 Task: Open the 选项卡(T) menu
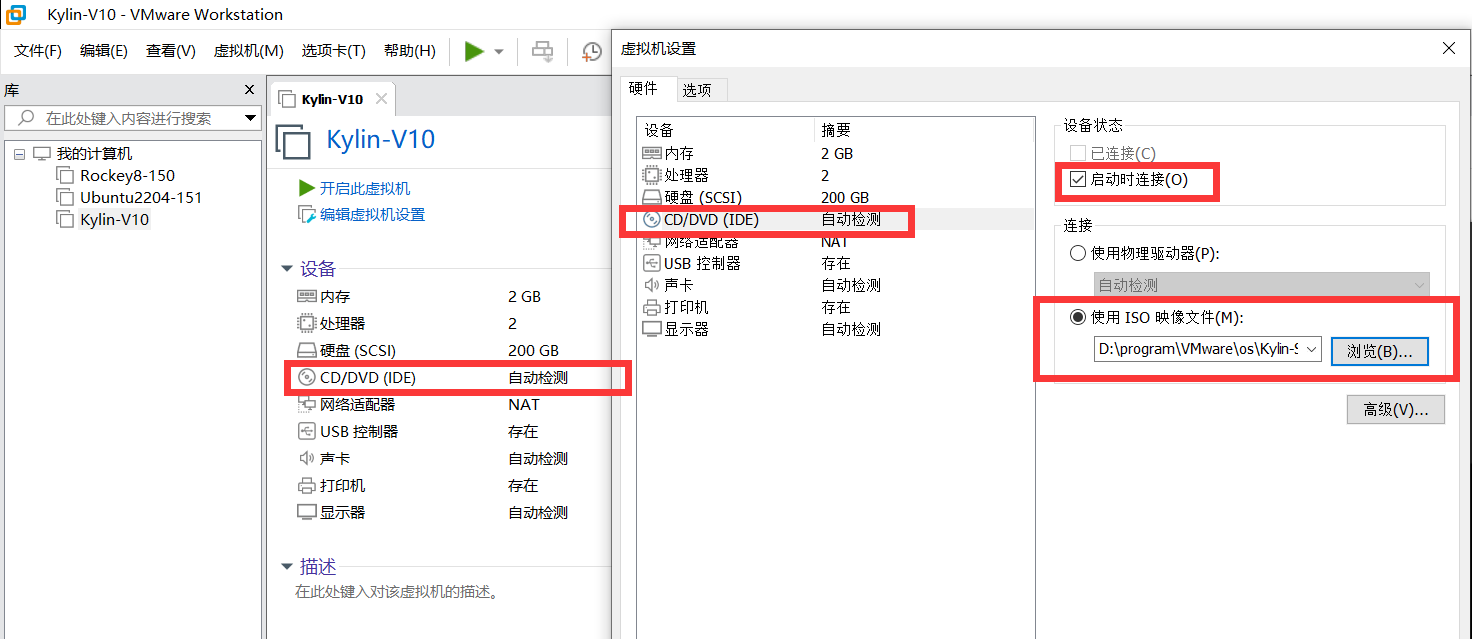click(334, 51)
